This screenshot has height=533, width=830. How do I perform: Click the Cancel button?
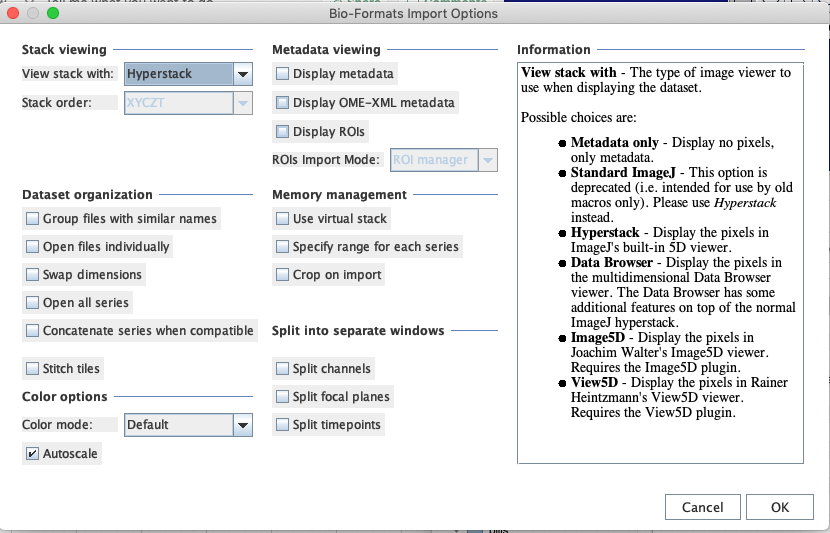702,507
